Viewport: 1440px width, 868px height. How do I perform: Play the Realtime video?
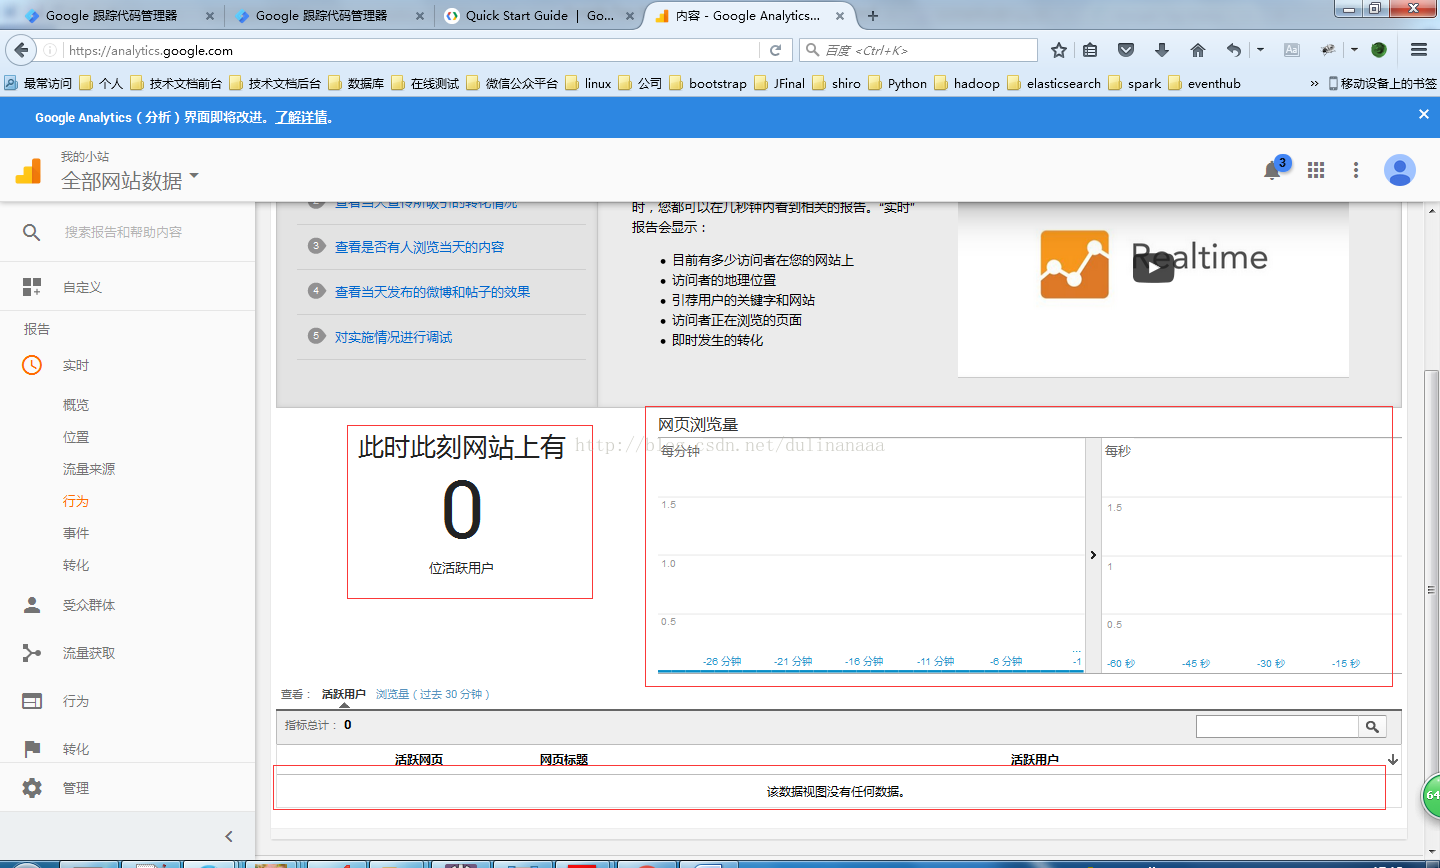coord(1153,266)
